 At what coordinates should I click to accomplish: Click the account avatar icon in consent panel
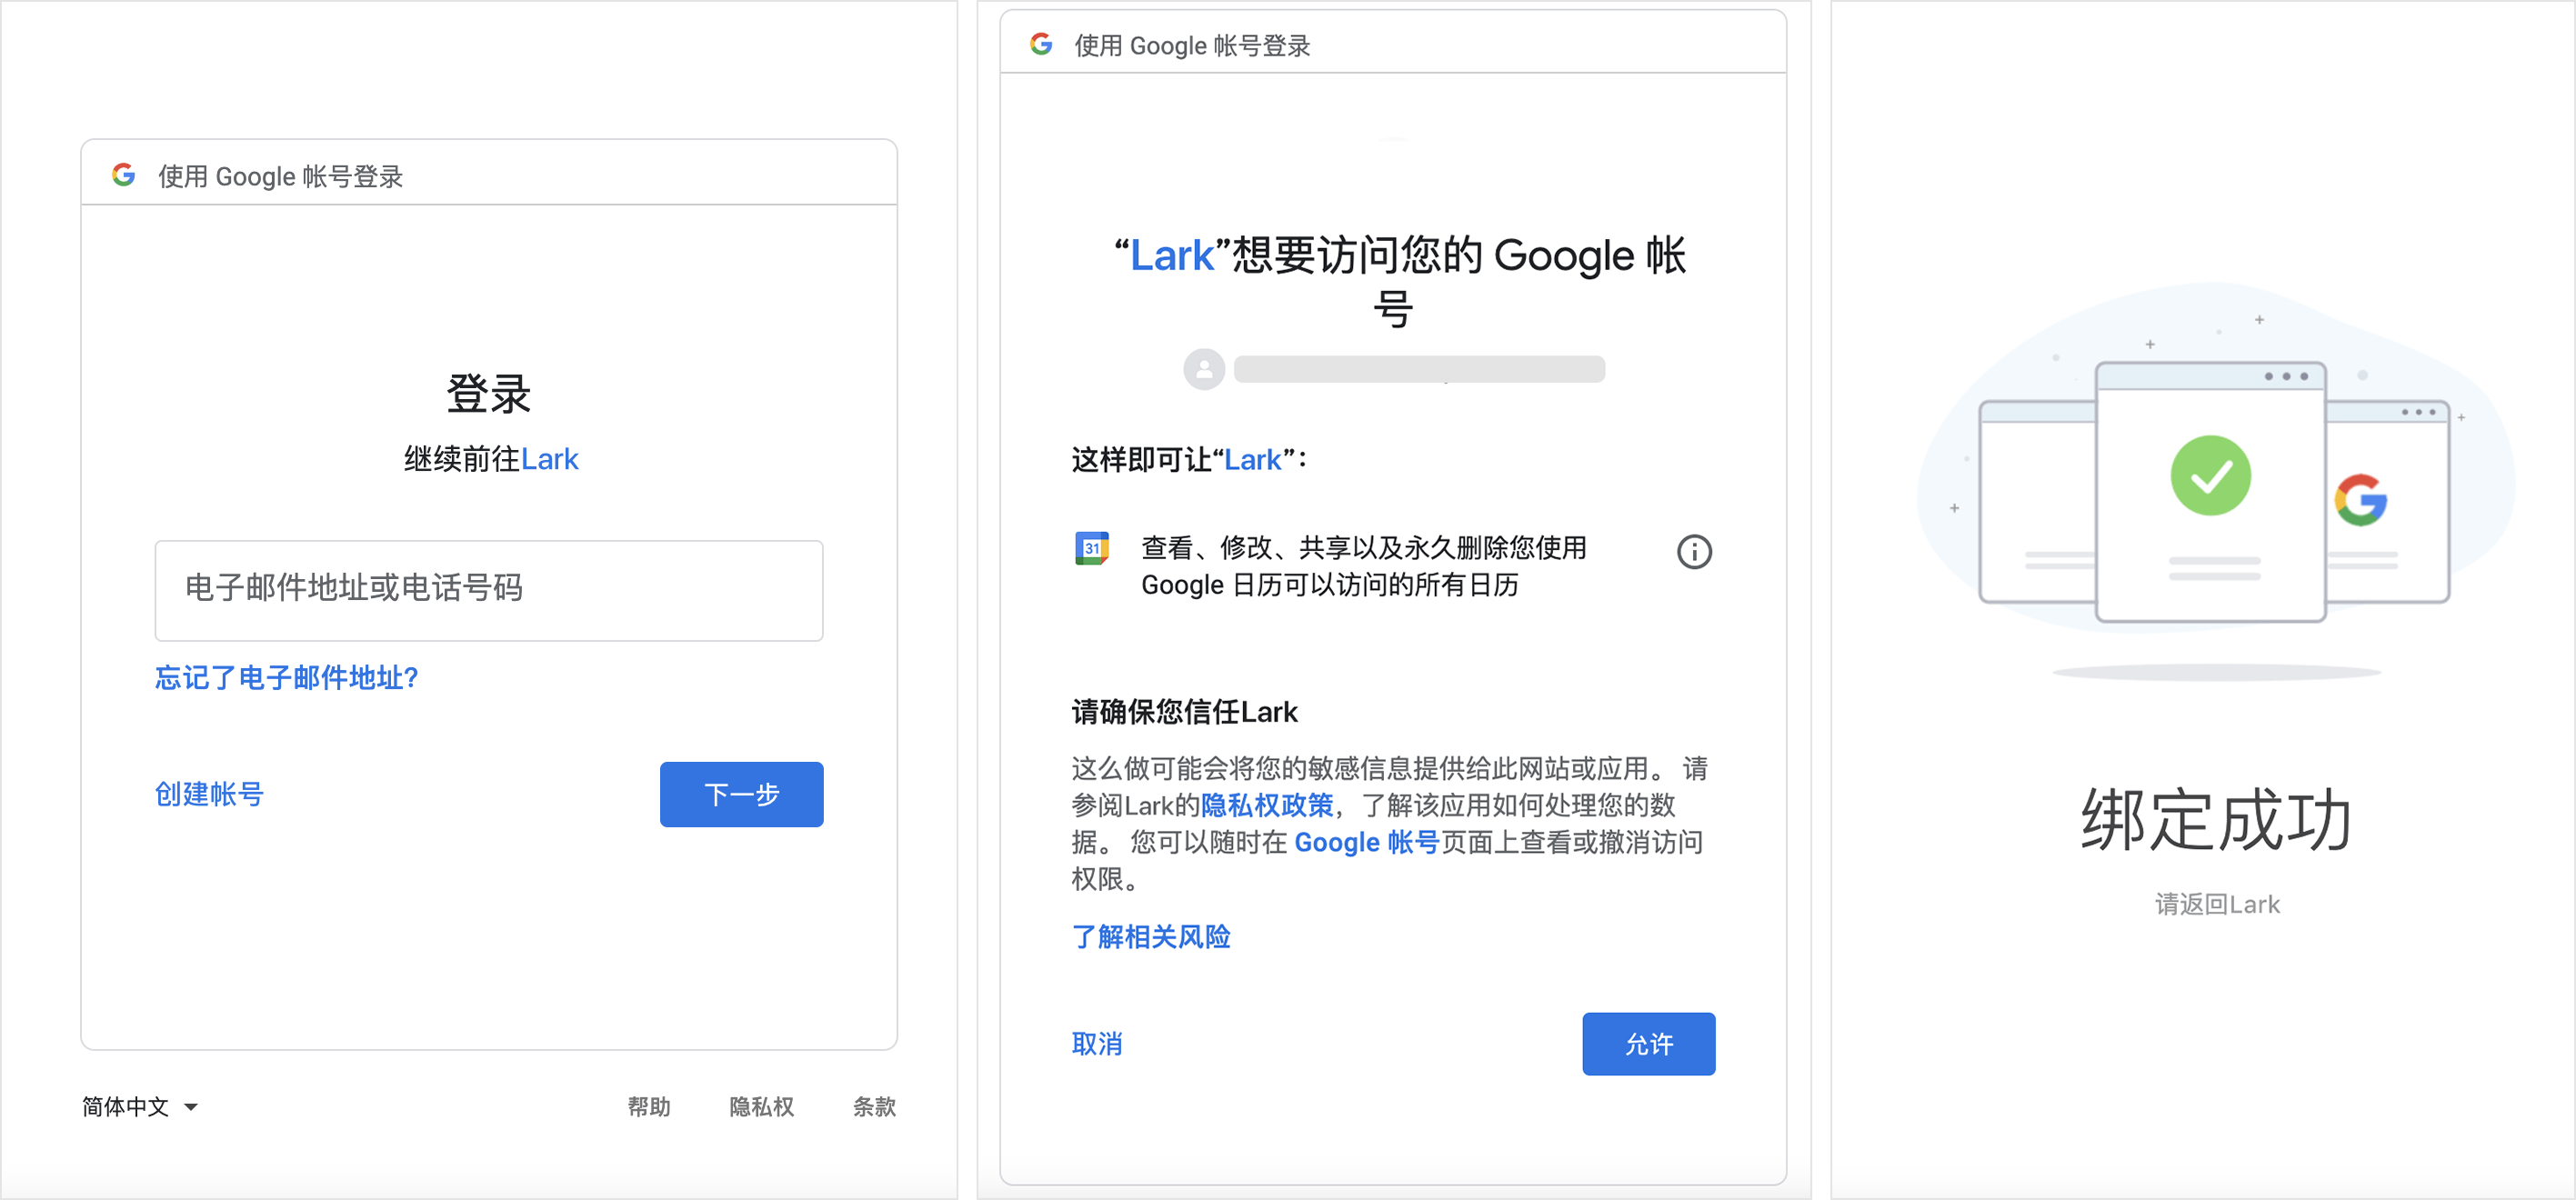click(1204, 369)
